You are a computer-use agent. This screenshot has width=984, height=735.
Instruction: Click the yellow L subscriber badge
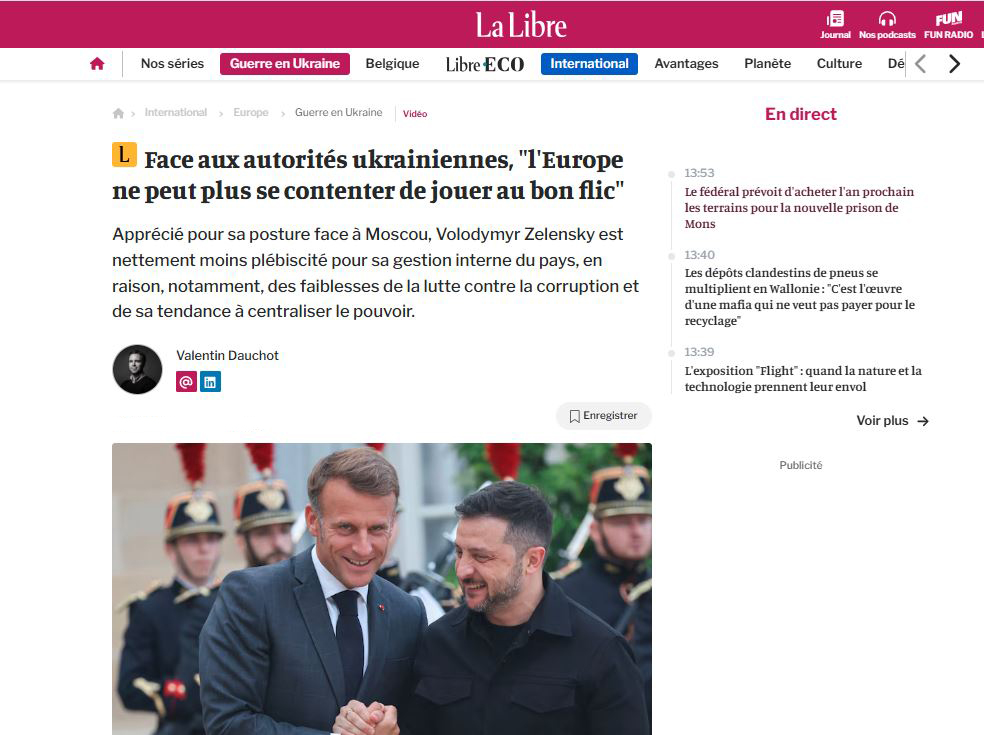coord(124,154)
